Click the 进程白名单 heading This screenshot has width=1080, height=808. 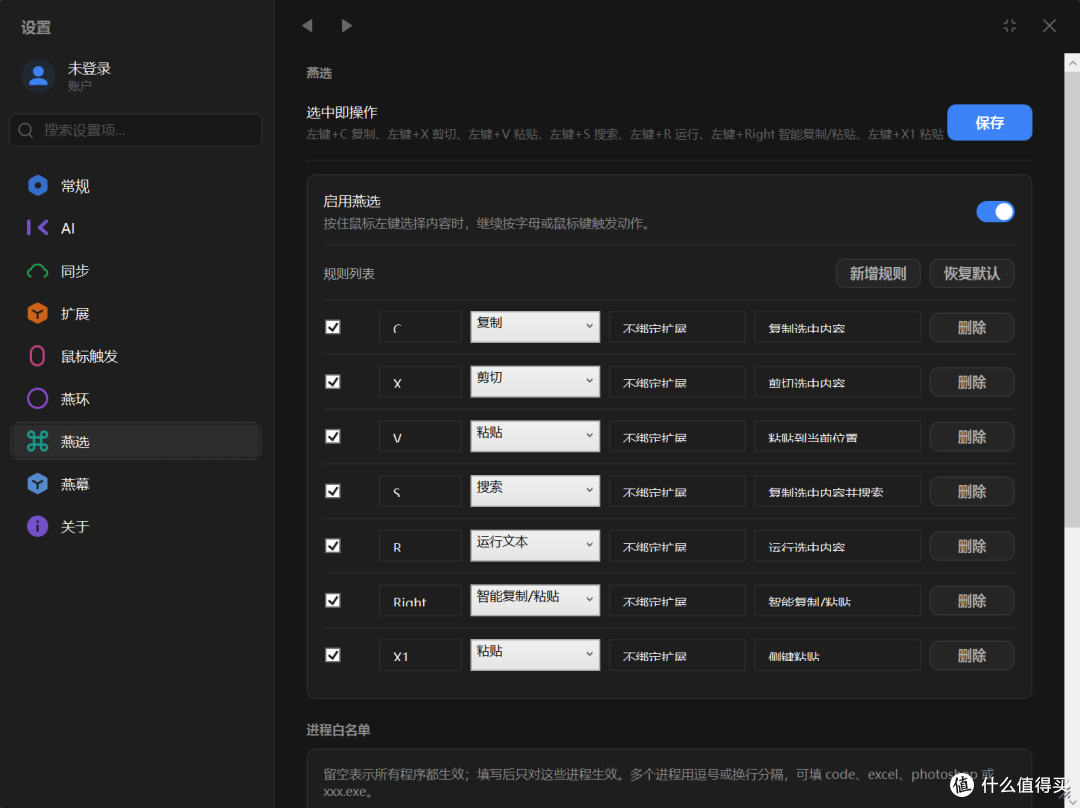pos(338,730)
